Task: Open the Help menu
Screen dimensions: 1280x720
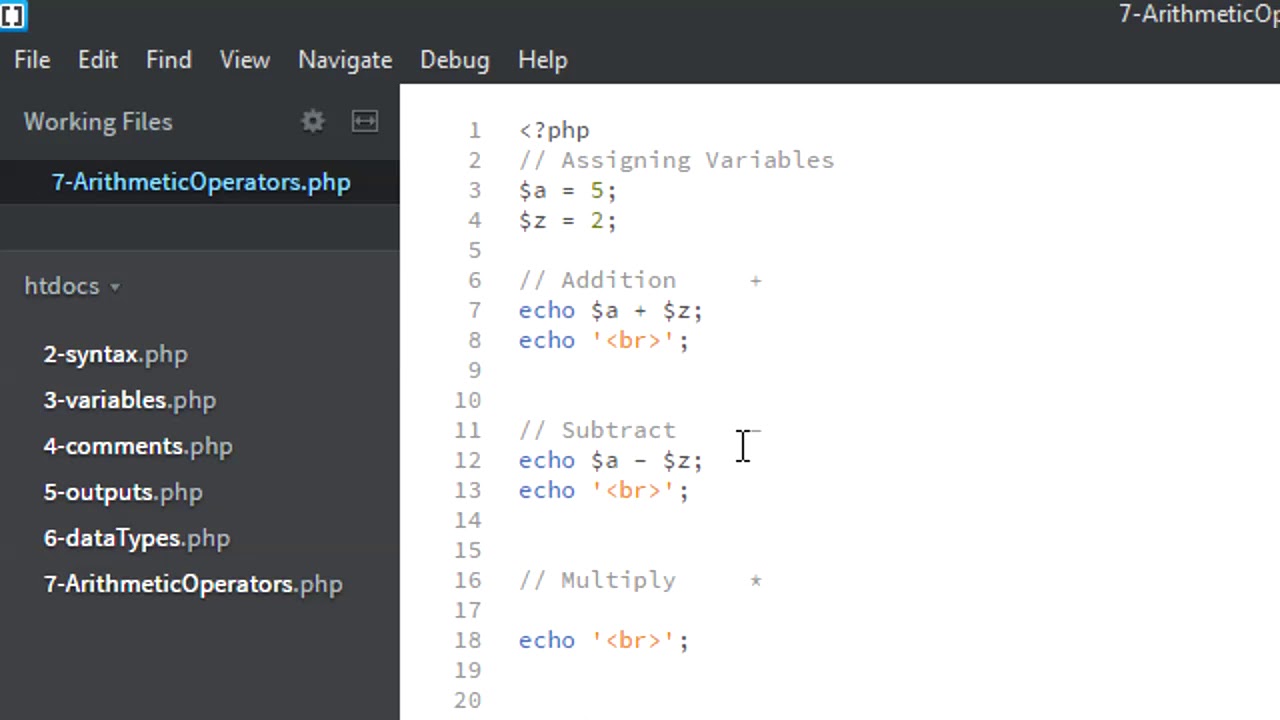Action: tap(543, 60)
